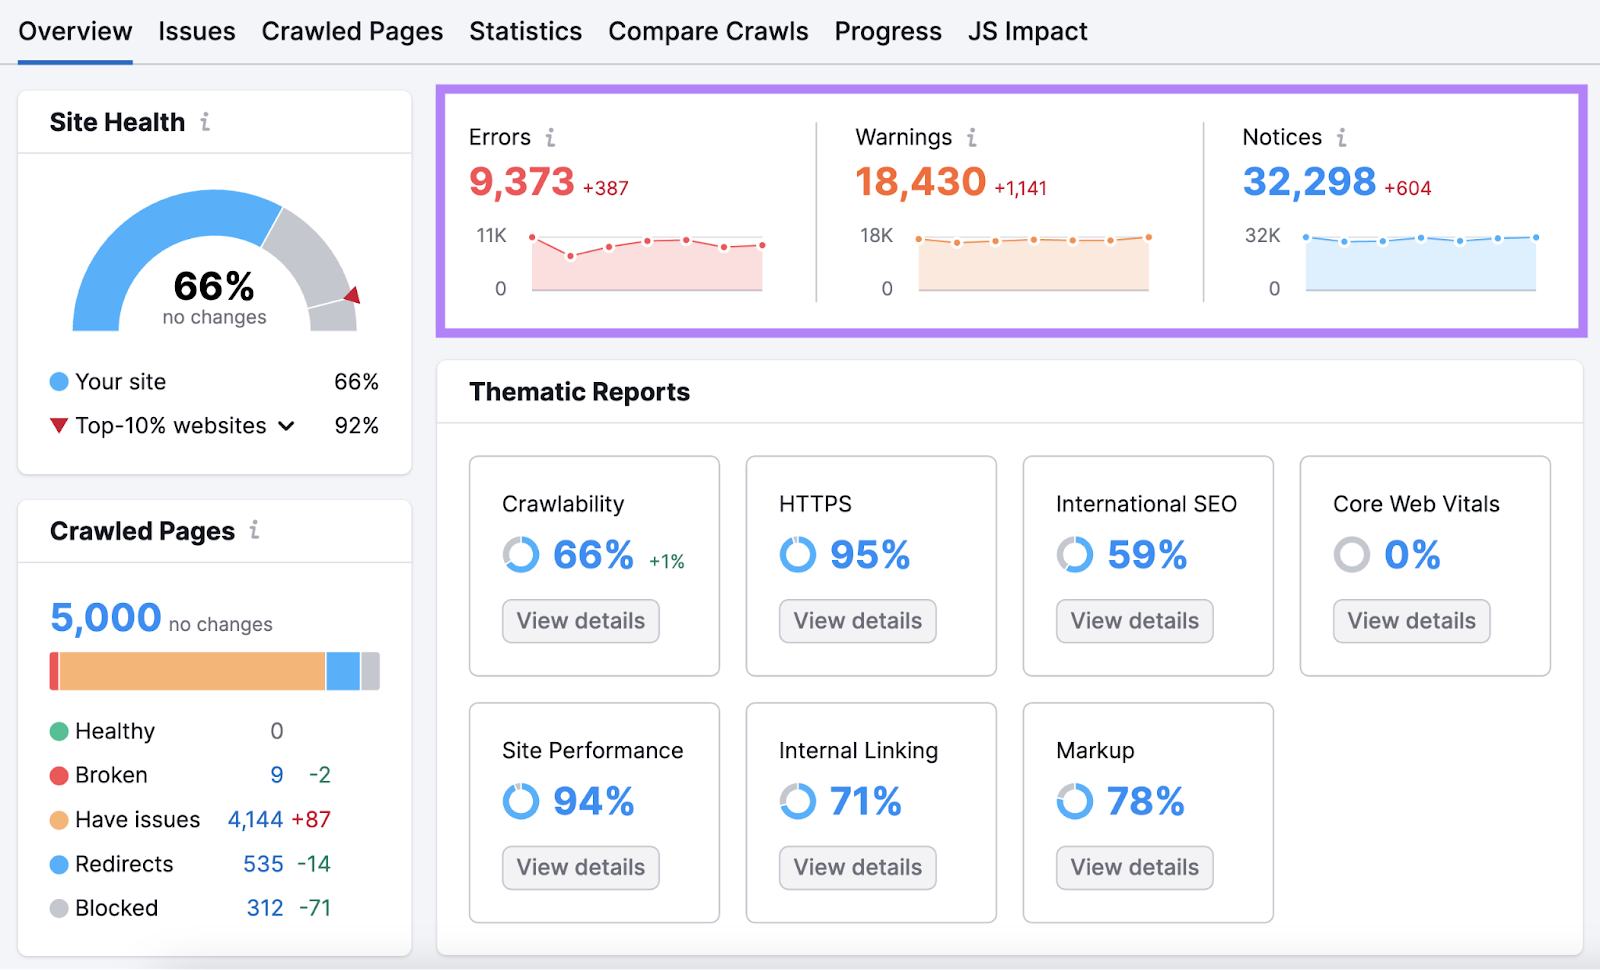Click the Crawled Pages info icon
Screen dimensions: 1600x970
pos(254,530)
